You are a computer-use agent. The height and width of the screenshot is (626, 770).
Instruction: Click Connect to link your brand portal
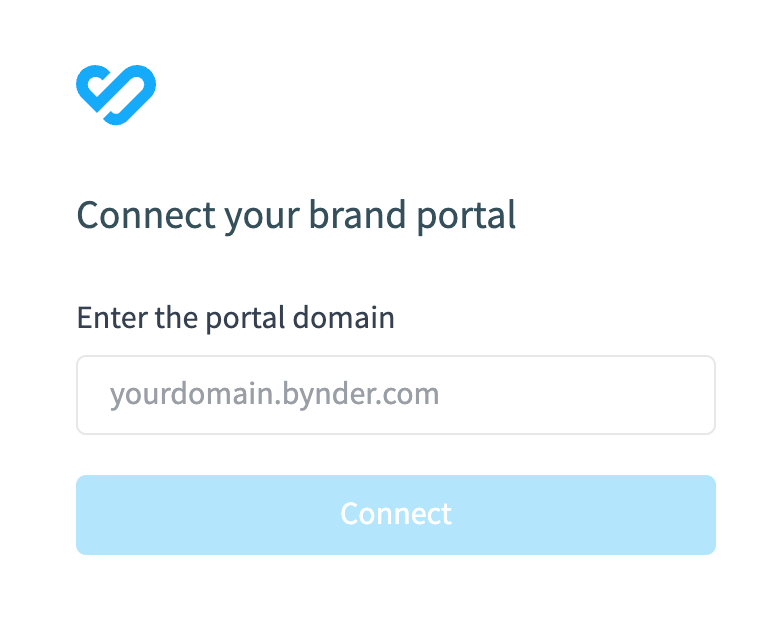(395, 514)
